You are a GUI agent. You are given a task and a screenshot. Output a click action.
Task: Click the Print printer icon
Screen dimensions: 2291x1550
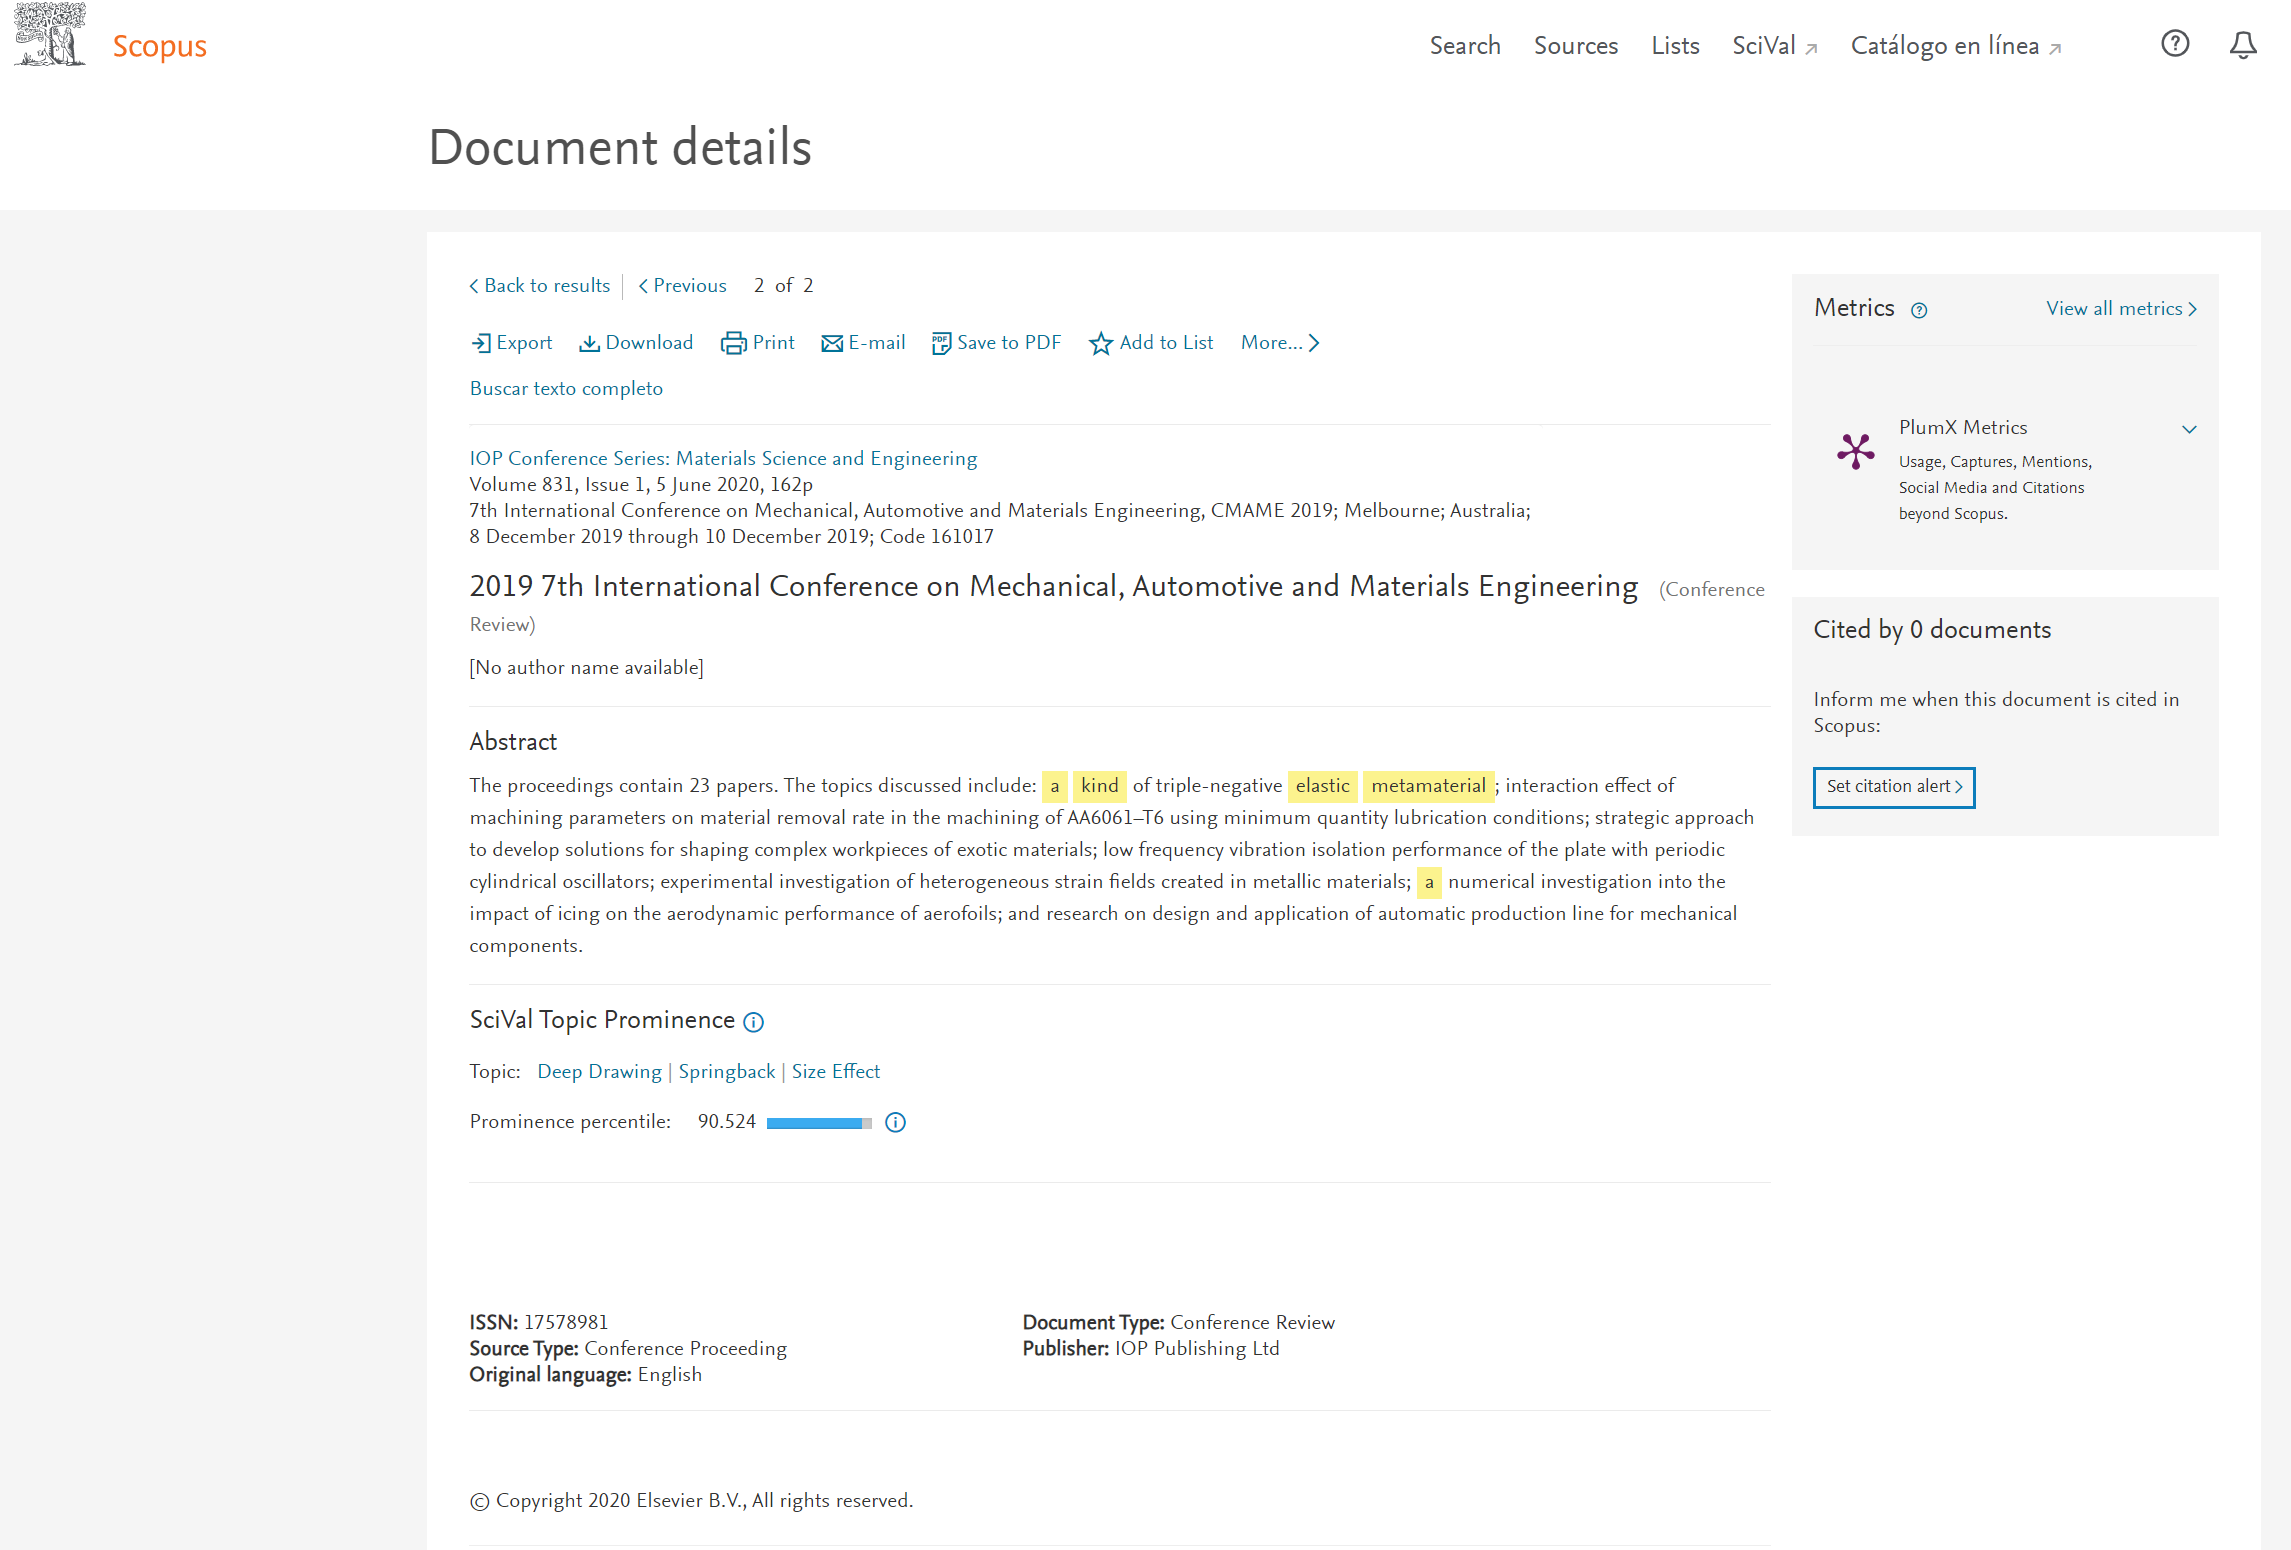coord(733,343)
